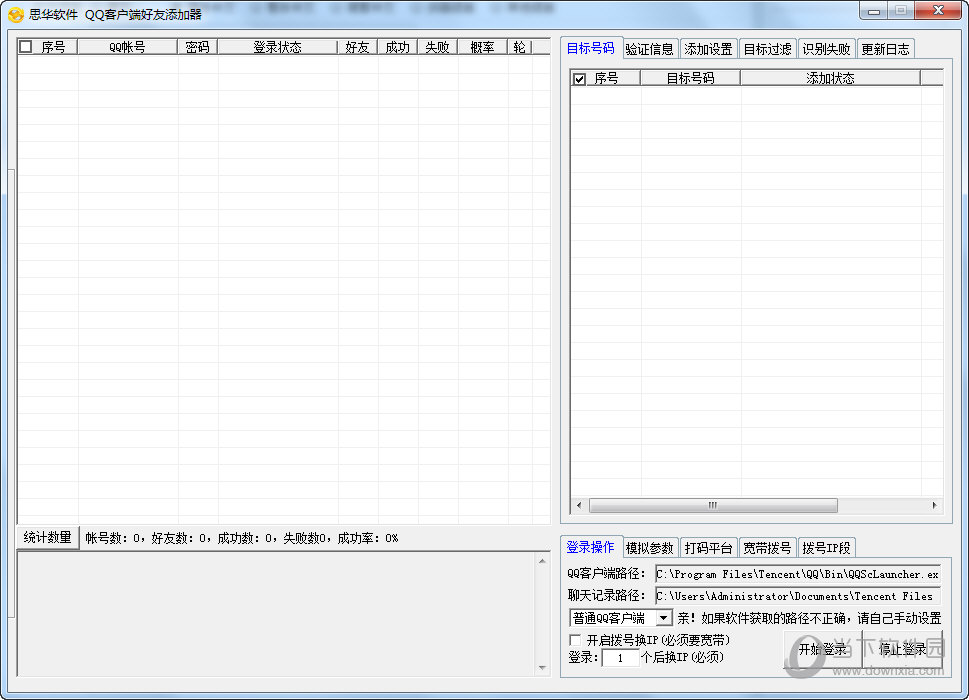Click the right scroll arrow of target list
969x700 pixels.
coord(934,505)
